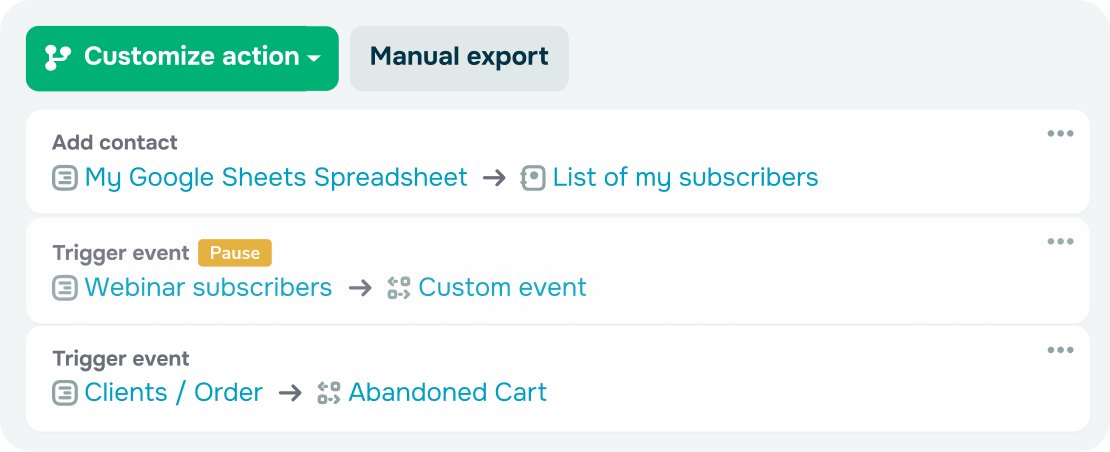Open the Webinar subscribers link

click(x=208, y=288)
